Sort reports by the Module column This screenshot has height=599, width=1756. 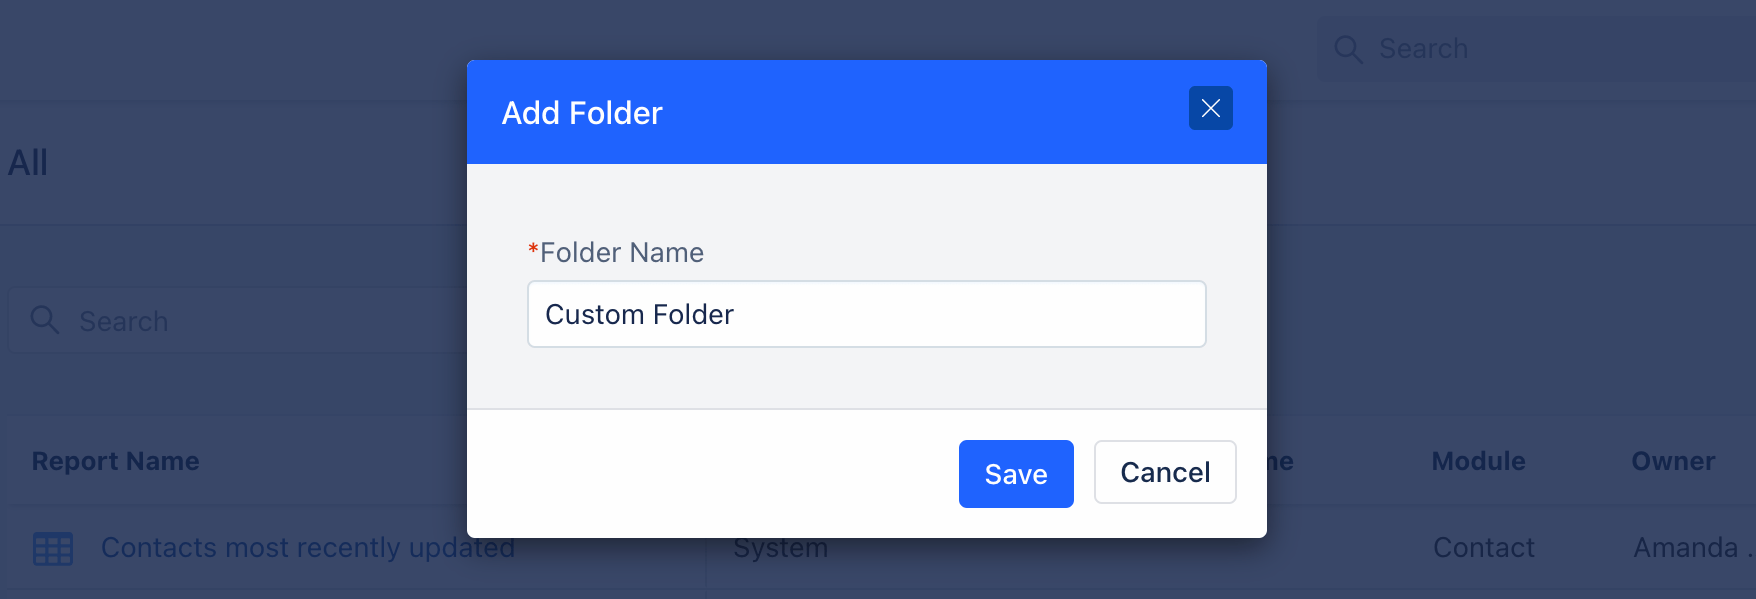click(x=1478, y=461)
